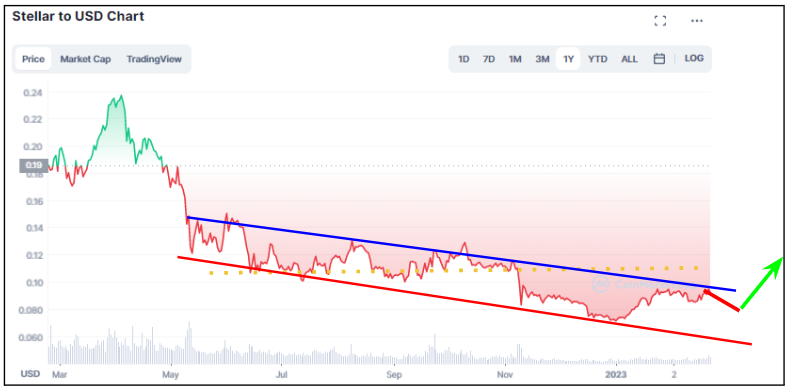Click the 0.060 y-axis price label
The width and height of the screenshot is (785, 391).
[31, 337]
